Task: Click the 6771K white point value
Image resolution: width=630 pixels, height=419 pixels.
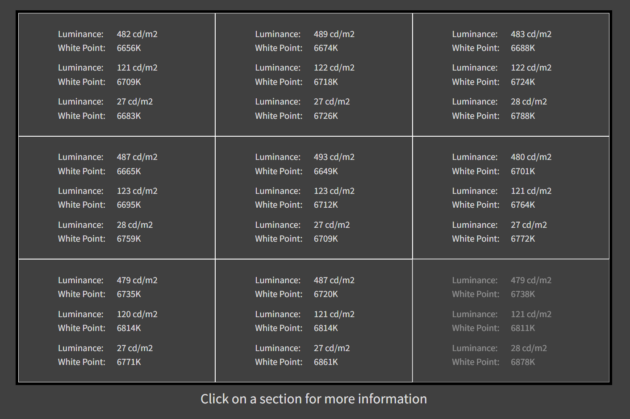Action: [x=129, y=362]
